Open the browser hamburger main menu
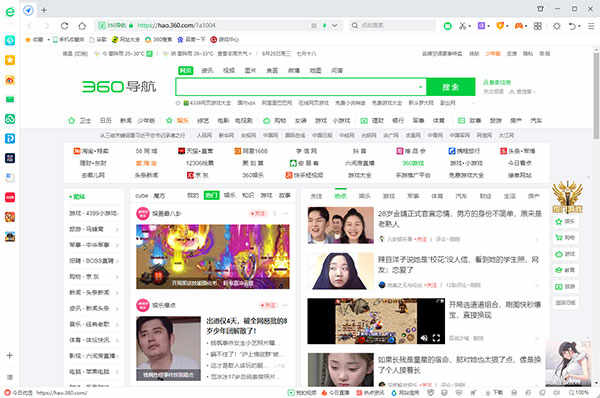The height and width of the screenshot is (398, 600). tap(591, 26)
